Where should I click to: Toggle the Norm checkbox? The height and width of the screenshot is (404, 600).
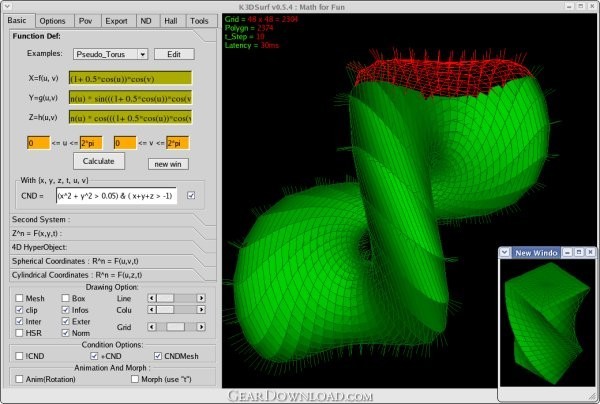[x=65, y=333]
